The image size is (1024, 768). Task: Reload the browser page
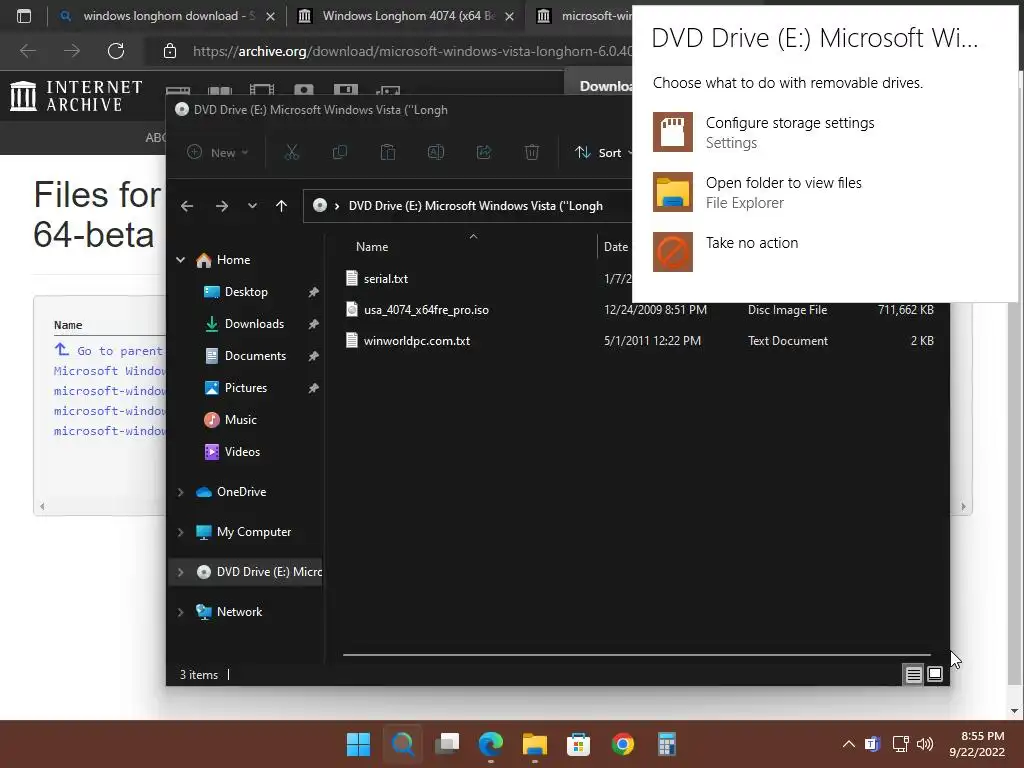coord(116,51)
